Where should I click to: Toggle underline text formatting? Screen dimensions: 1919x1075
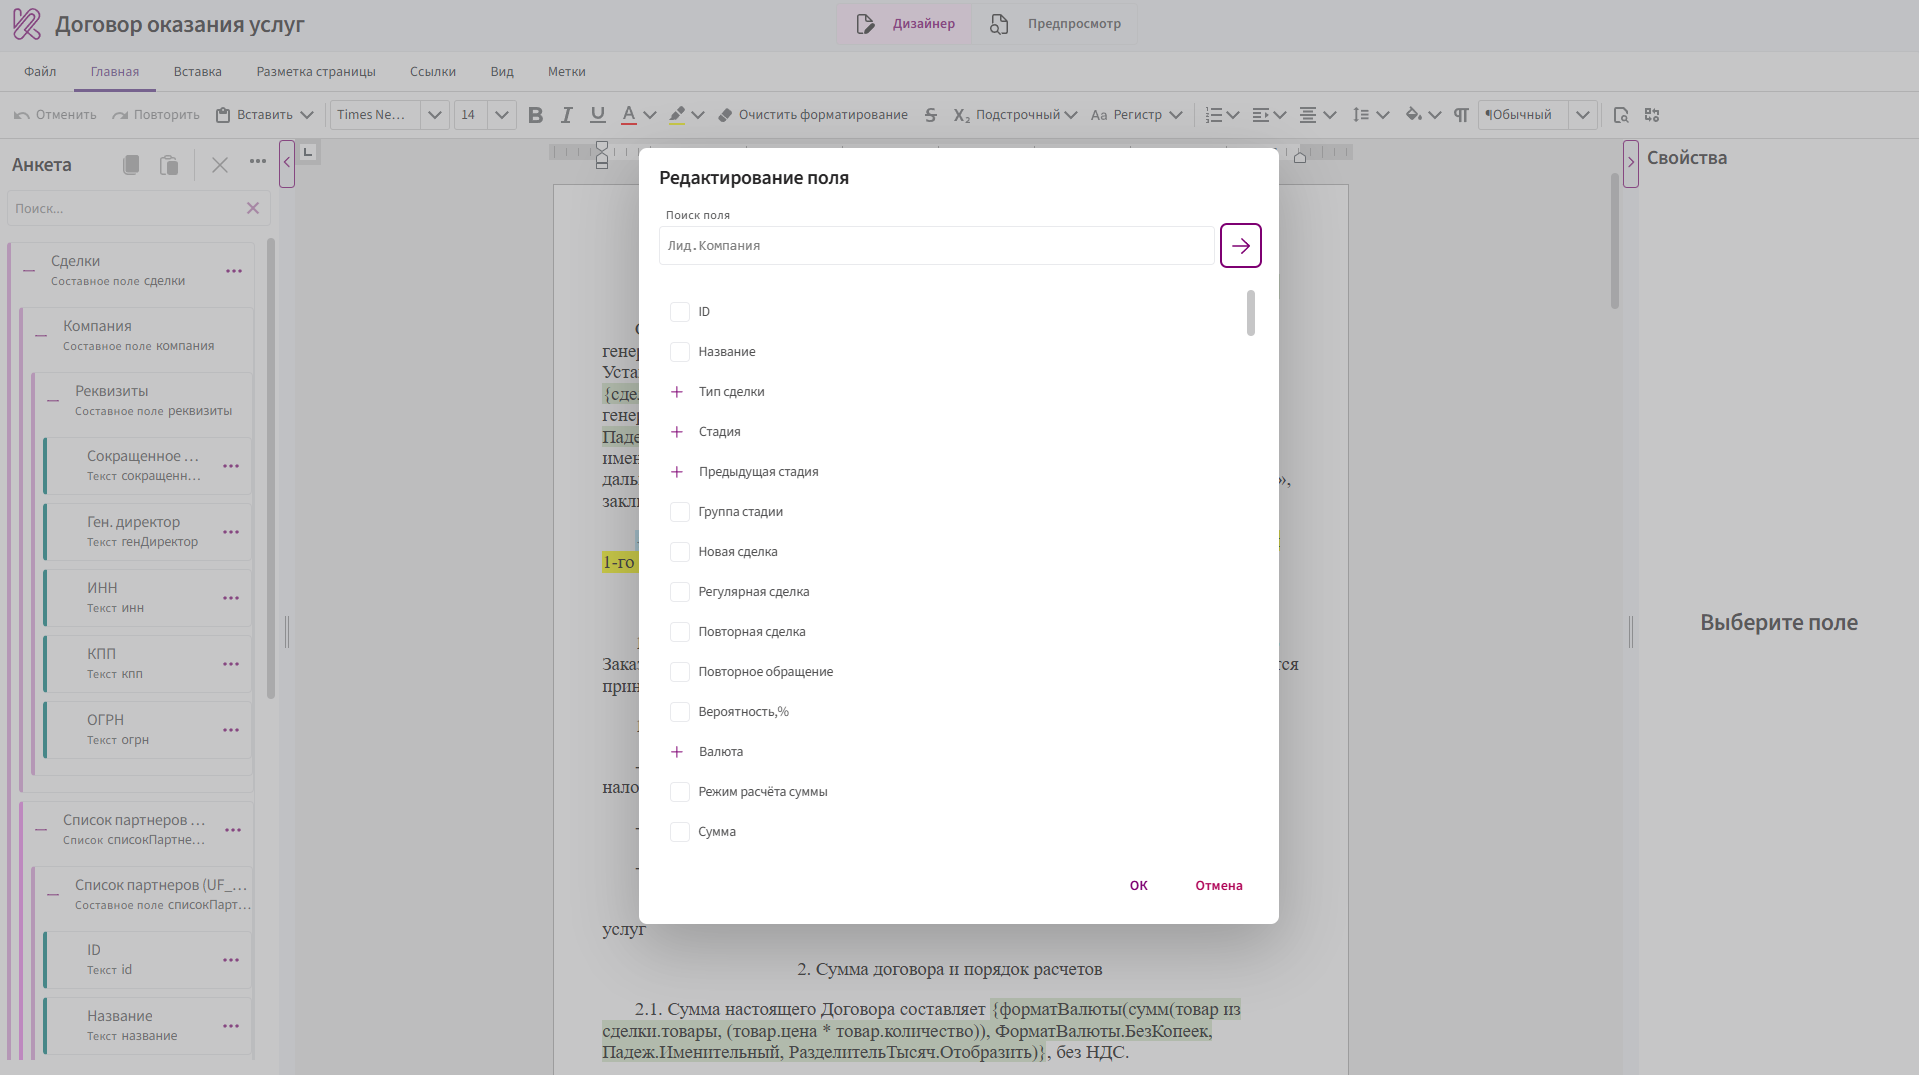click(598, 115)
